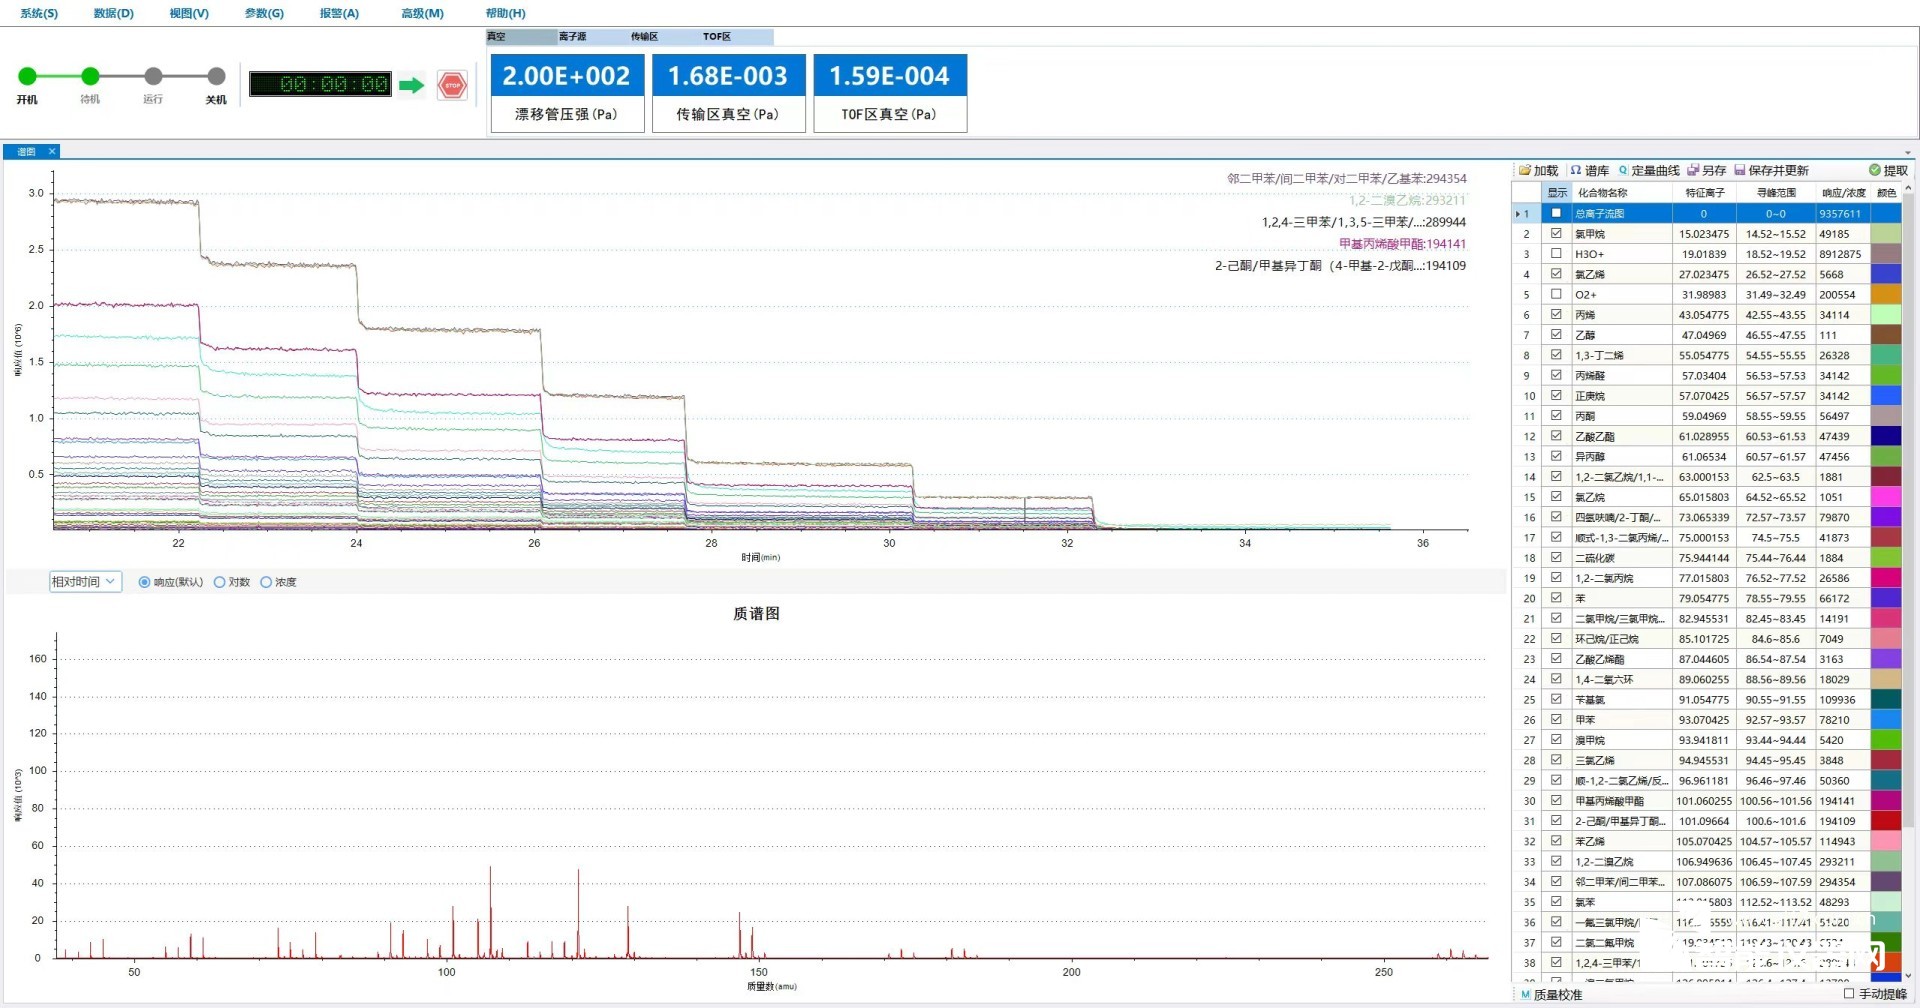This screenshot has height=1008, width=1920.
Task: Click the red STOP sign icon
Action: pyautogui.click(x=452, y=85)
